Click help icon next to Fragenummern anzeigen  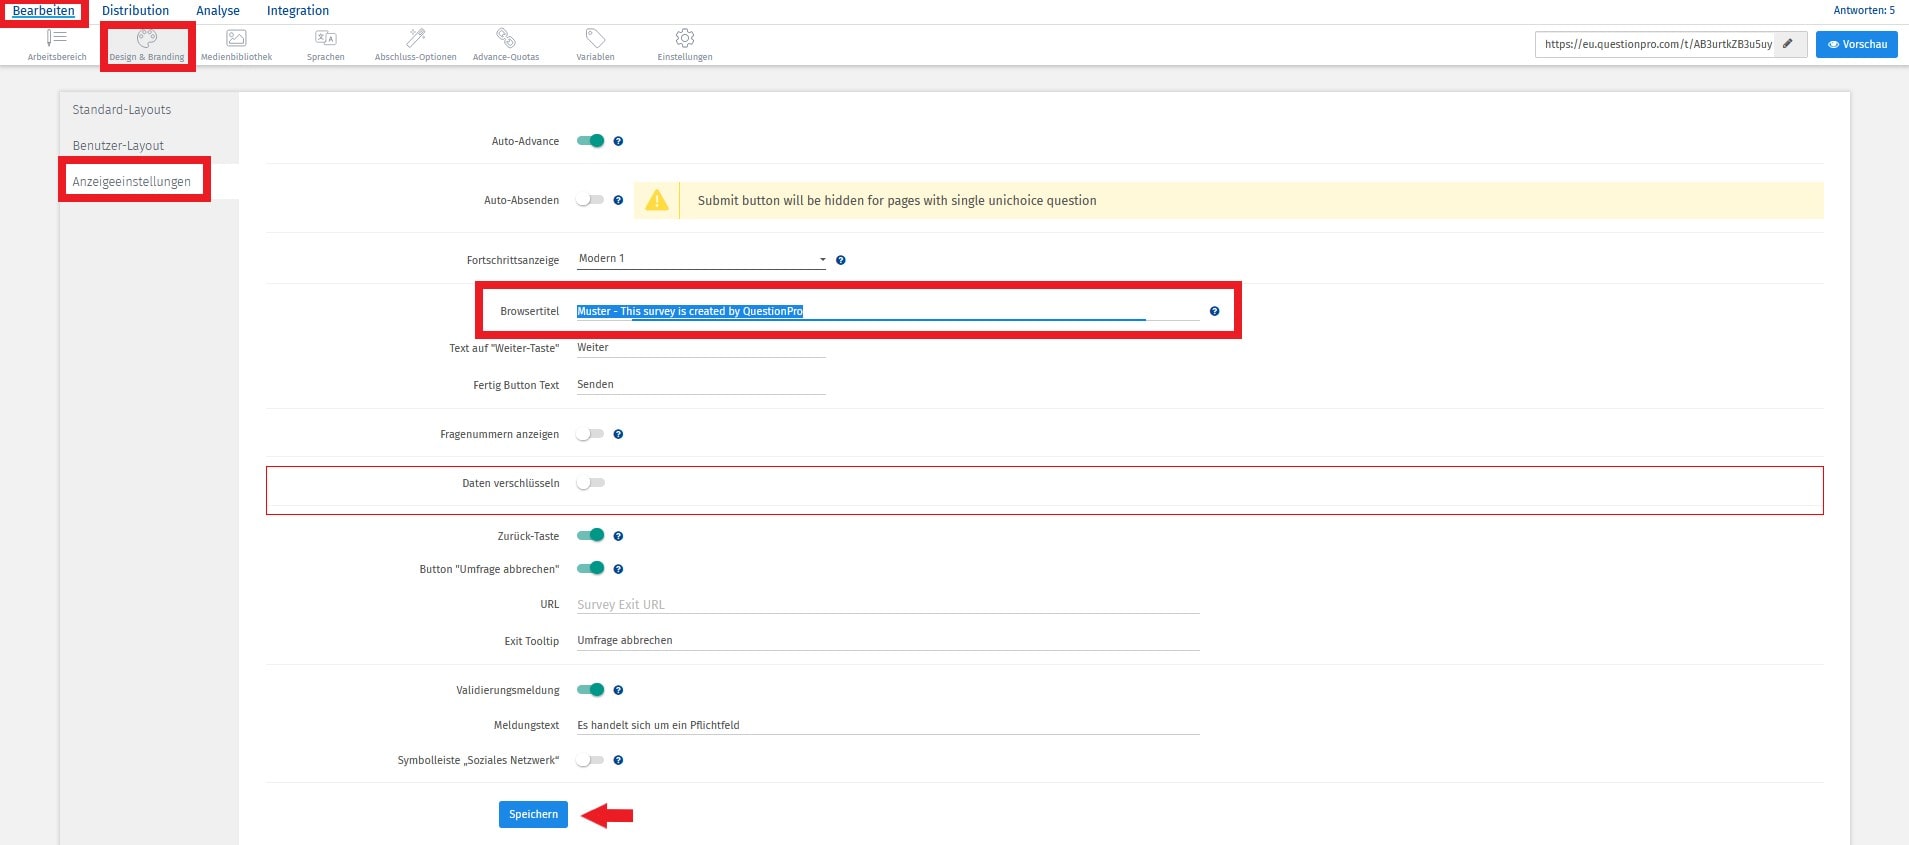[618, 434]
